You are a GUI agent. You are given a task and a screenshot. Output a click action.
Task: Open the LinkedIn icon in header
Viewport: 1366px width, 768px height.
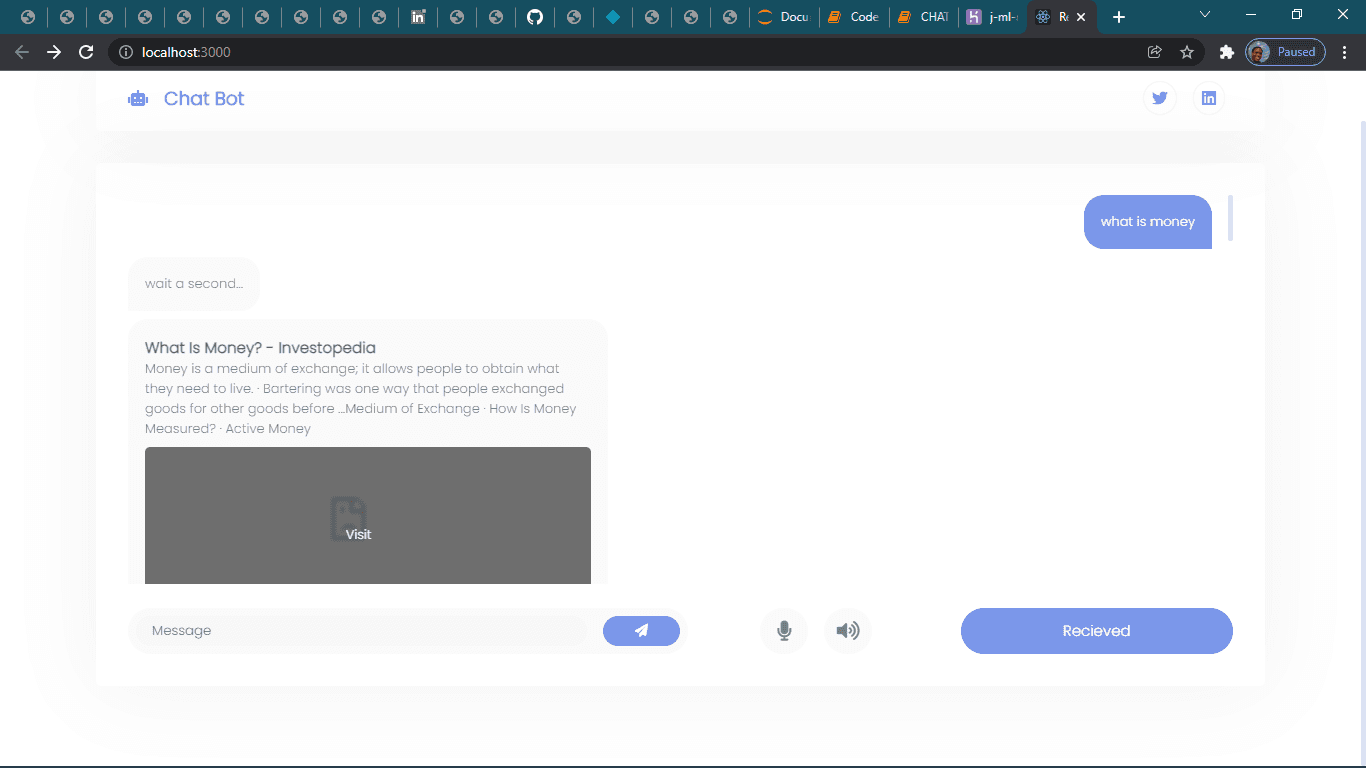(x=1209, y=98)
